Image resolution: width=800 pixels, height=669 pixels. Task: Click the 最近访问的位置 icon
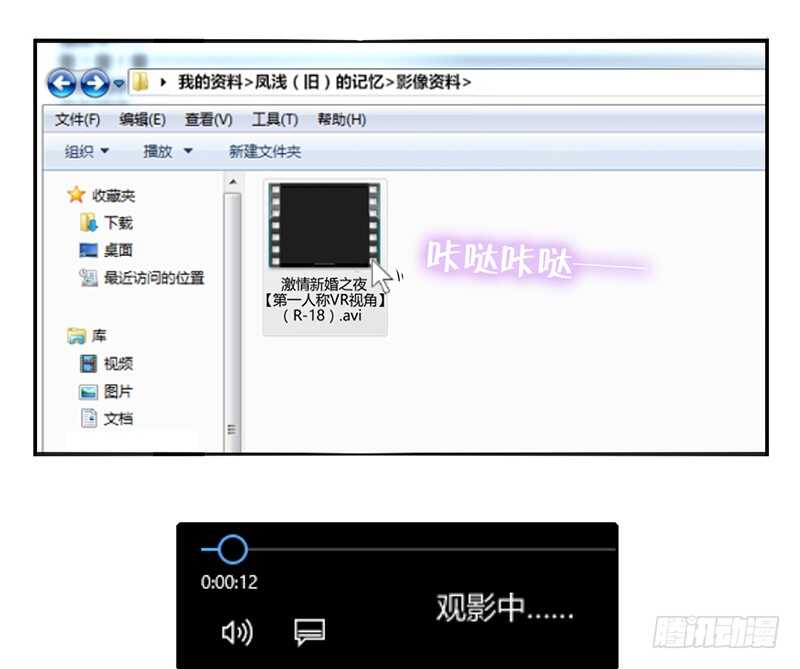(88, 278)
